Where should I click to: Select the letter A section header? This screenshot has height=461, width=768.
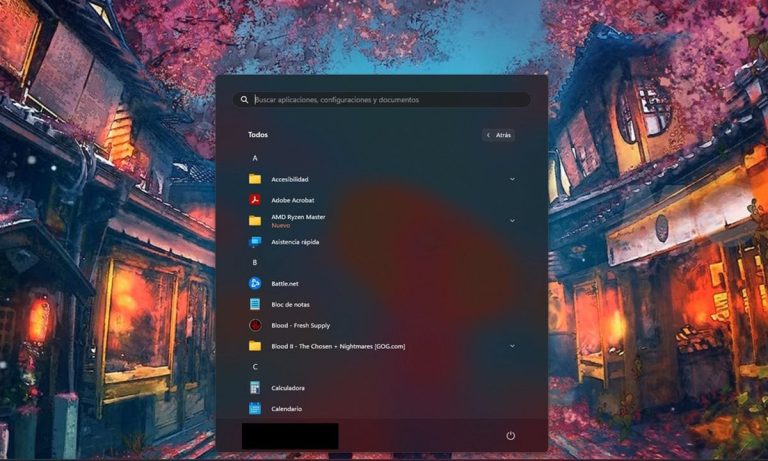click(255, 158)
